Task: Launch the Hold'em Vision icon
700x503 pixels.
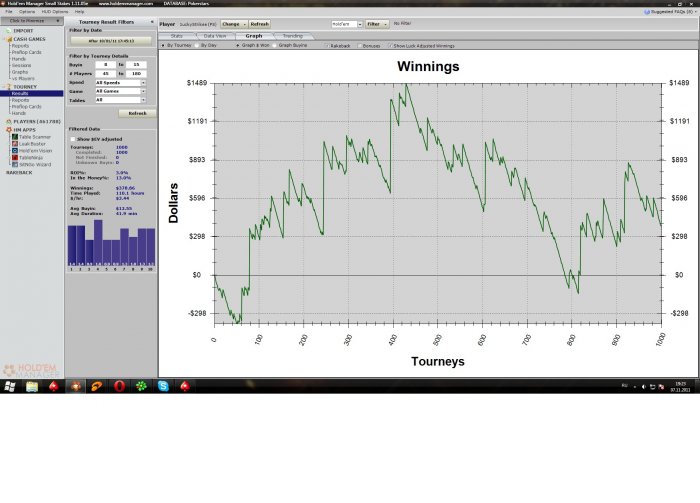Action: coord(15,151)
